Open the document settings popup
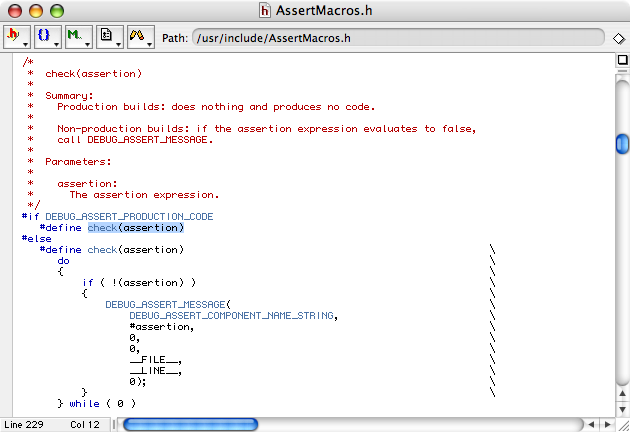Image resolution: width=630 pixels, height=432 pixels. click(x=110, y=37)
